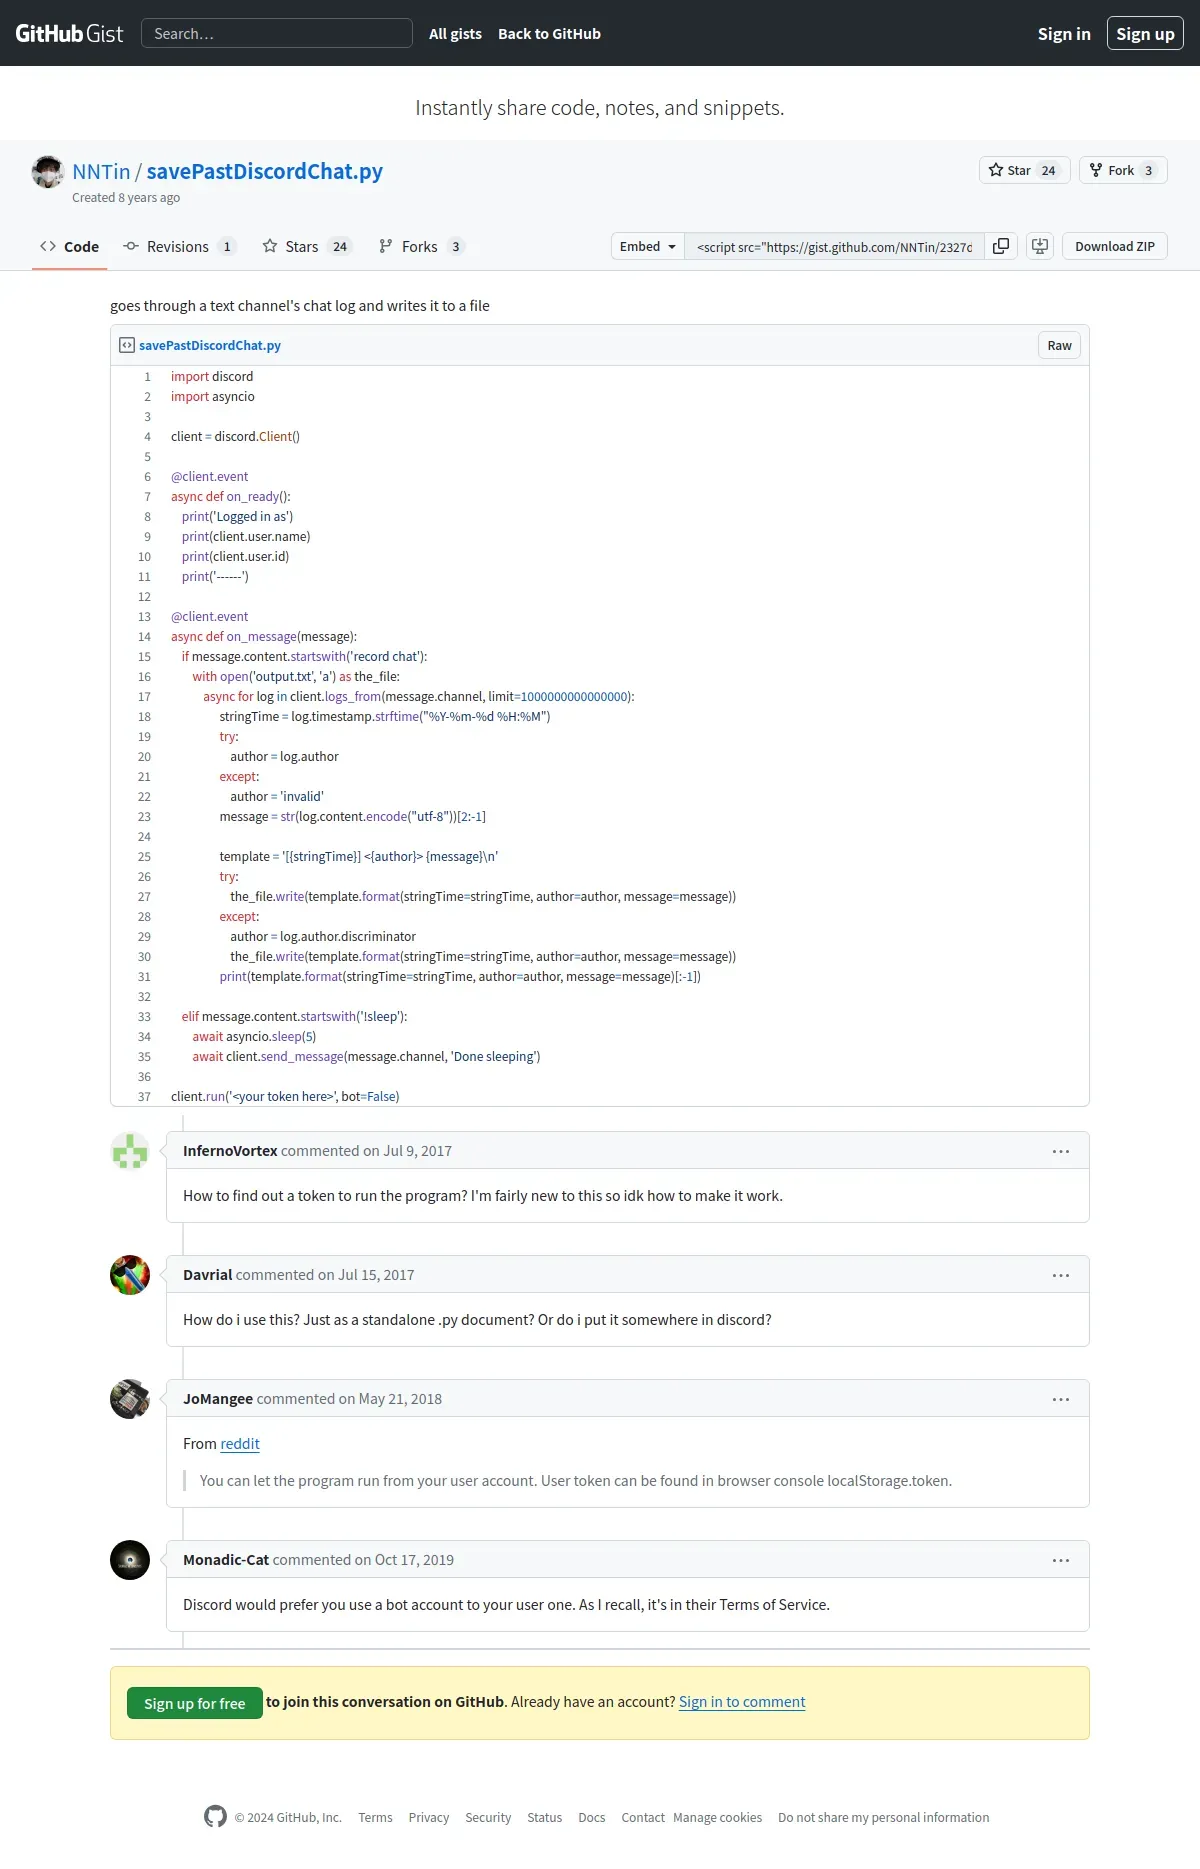Focus the gist search field
Image resolution: width=1200 pixels, height=1869 pixels.
[x=277, y=33]
